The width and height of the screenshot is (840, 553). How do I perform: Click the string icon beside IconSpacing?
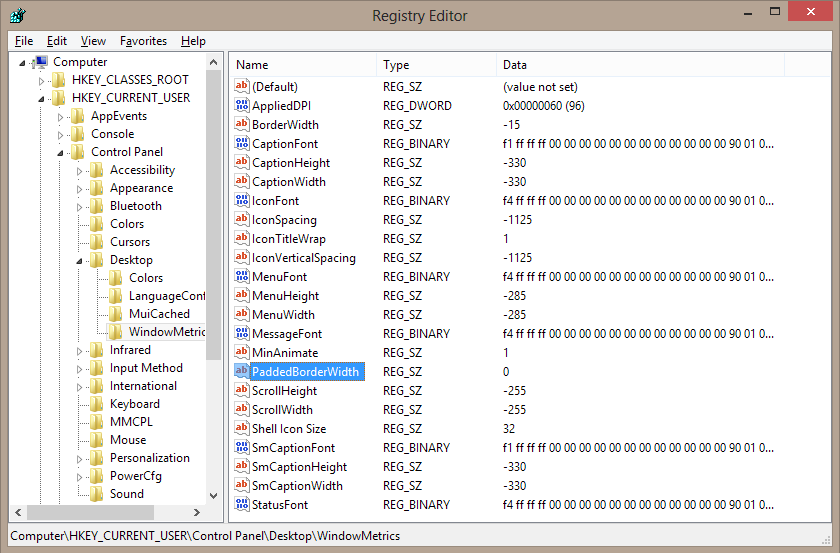click(242, 220)
